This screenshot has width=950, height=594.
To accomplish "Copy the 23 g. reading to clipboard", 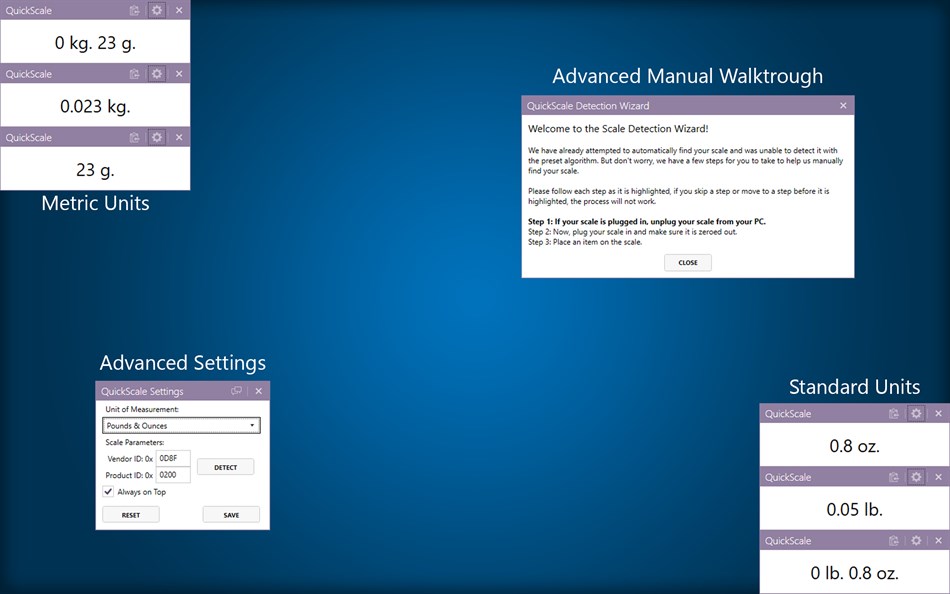I will [135, 137].
